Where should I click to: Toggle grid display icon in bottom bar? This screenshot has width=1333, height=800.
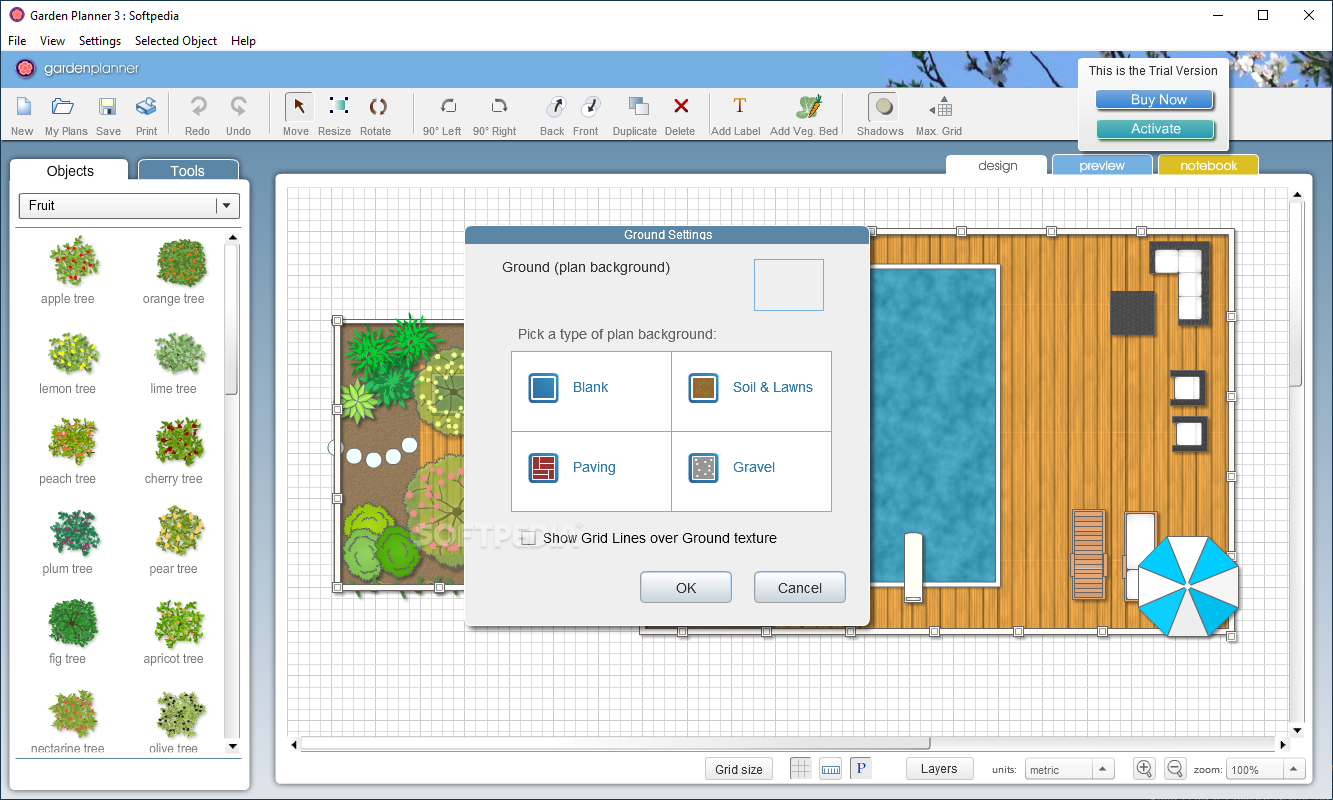[801, 769]
